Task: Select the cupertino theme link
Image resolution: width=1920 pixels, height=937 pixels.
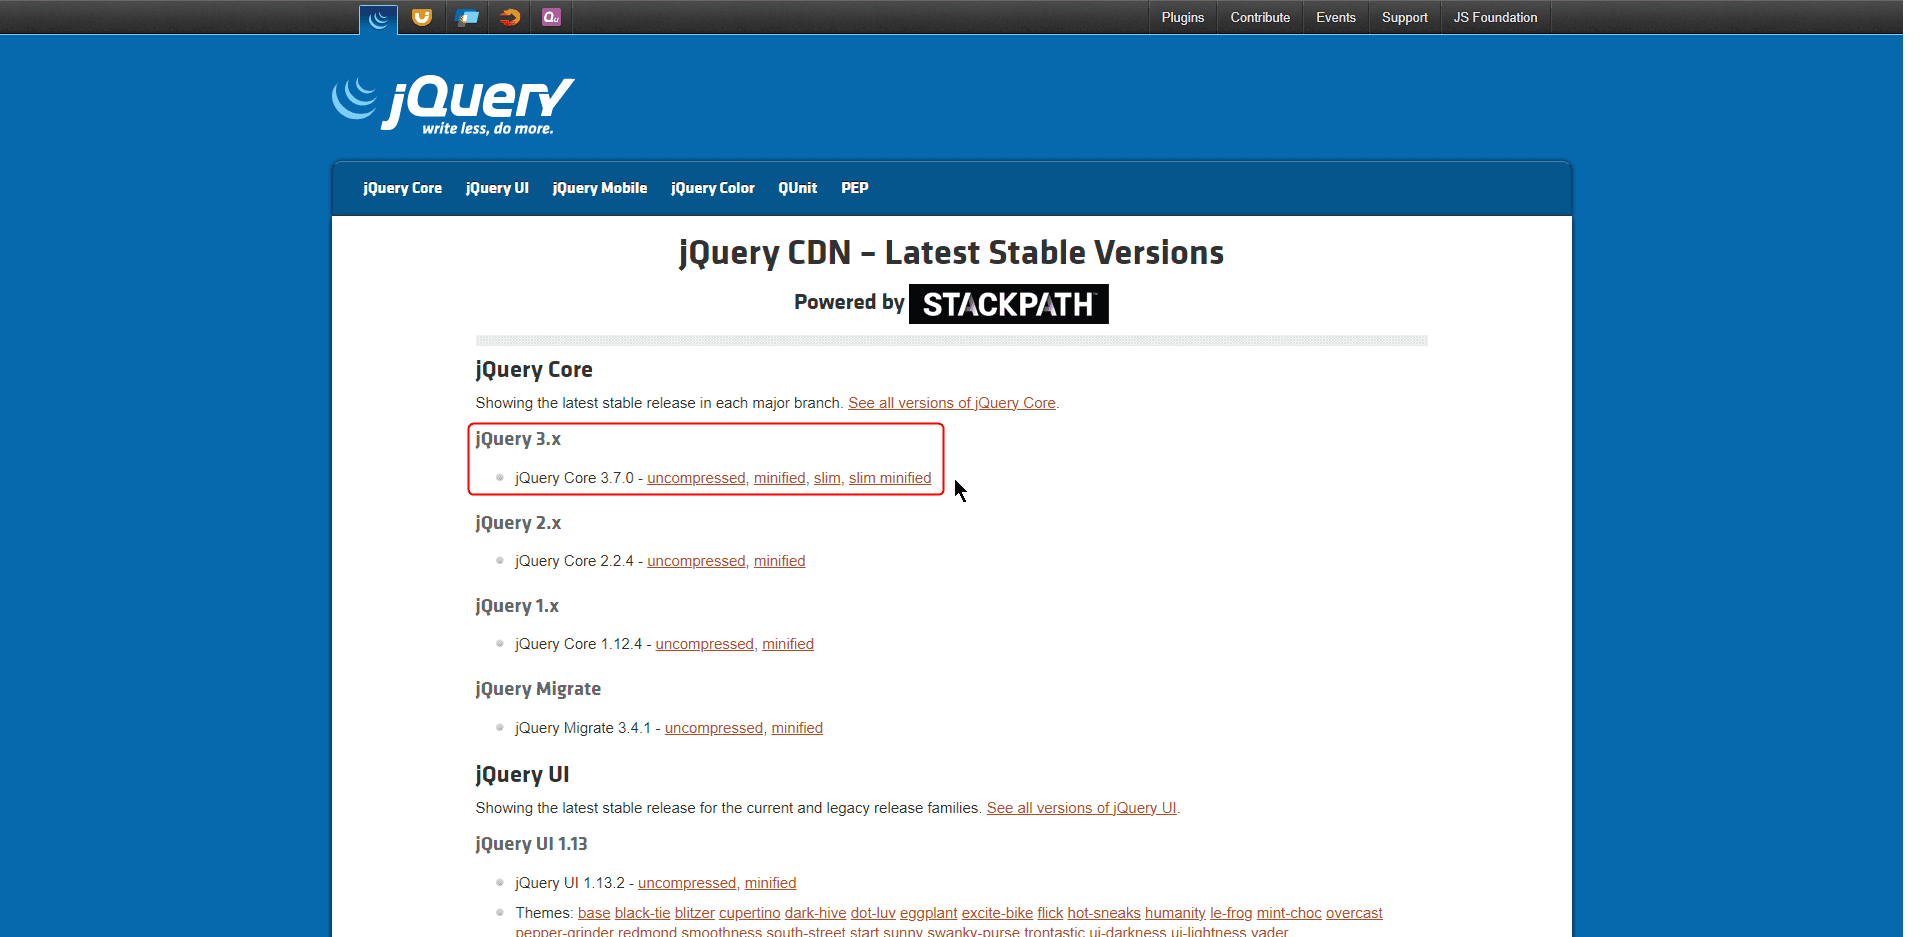Action: (749, 913)
